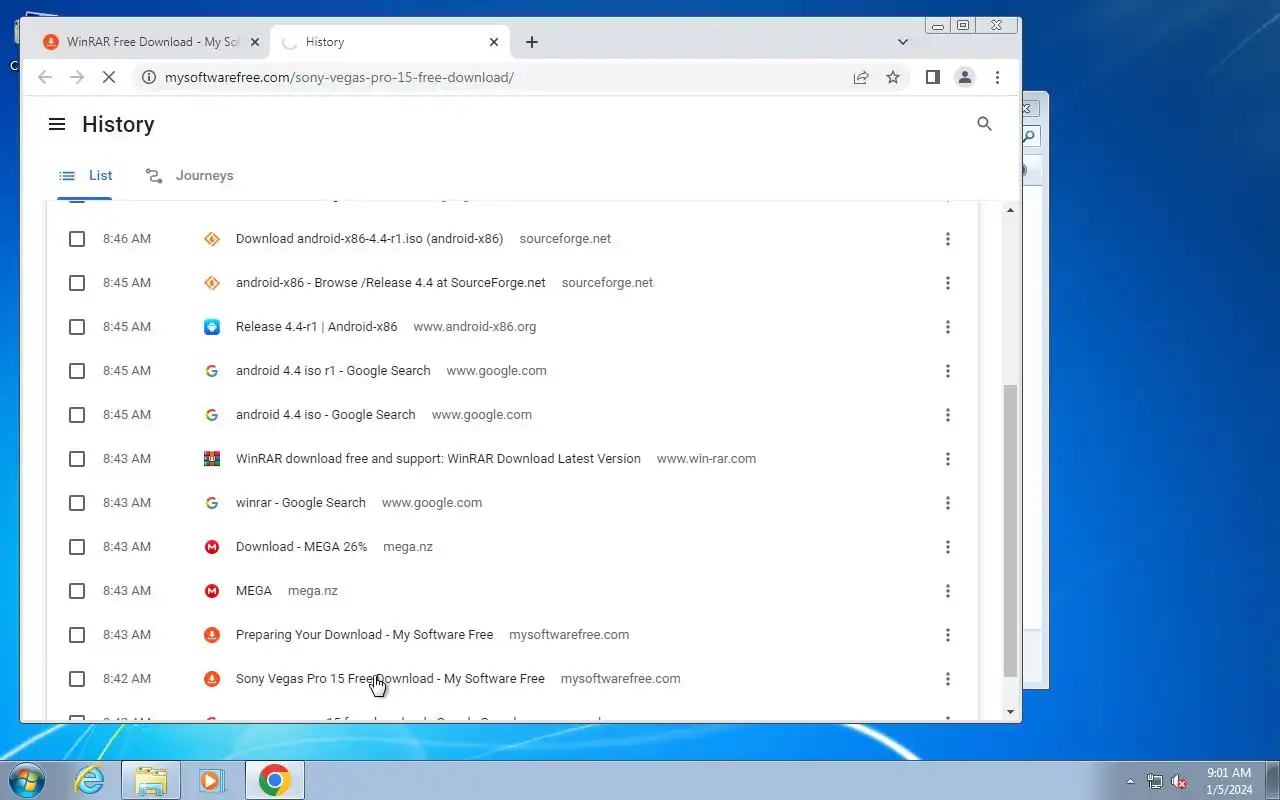The image size is (1280, 800).
Task: Click favicon of Preparing Your Download row
Action: [x=212, y=635]
